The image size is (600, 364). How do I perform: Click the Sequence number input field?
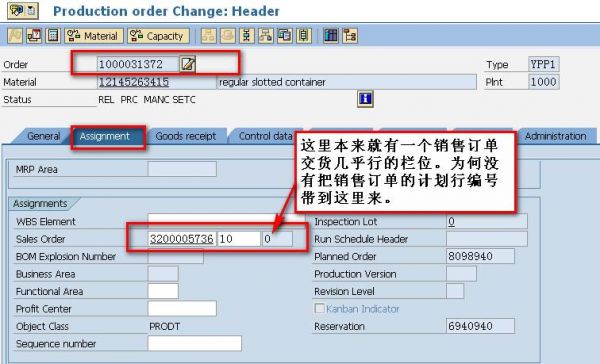pyautogui.click(x=195, y=343)
